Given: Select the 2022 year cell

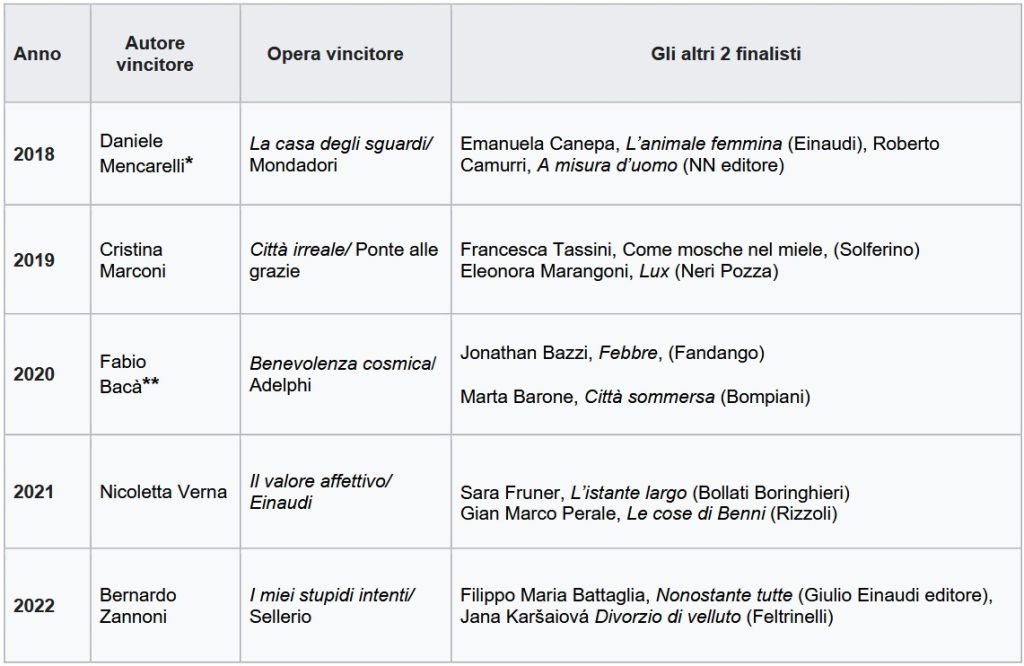Looking at the screenshot, I should coord(34,606).
